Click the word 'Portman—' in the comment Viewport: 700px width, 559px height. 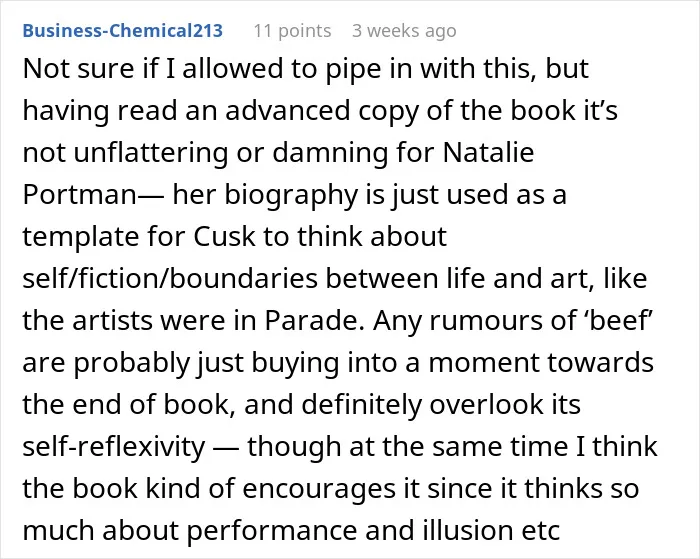93,195
